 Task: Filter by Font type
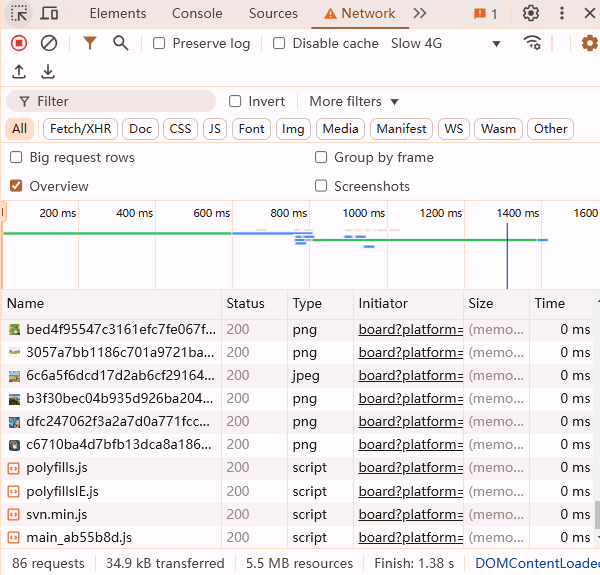point(251,129)
